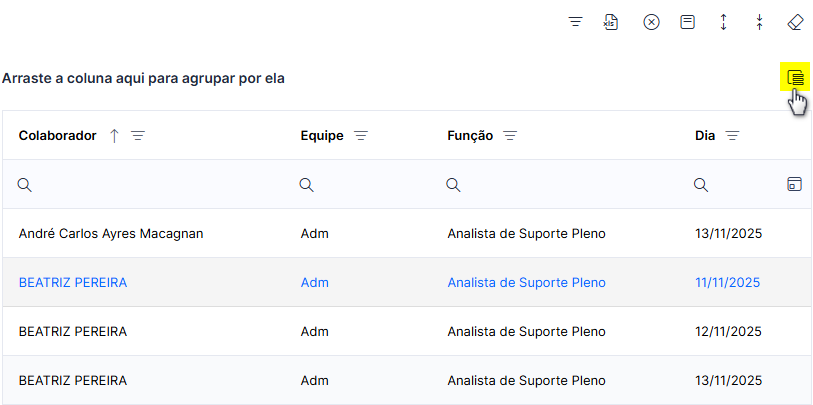Click the Função search filter field
Viewport: 813px width, 405px height.
[564, 185]
